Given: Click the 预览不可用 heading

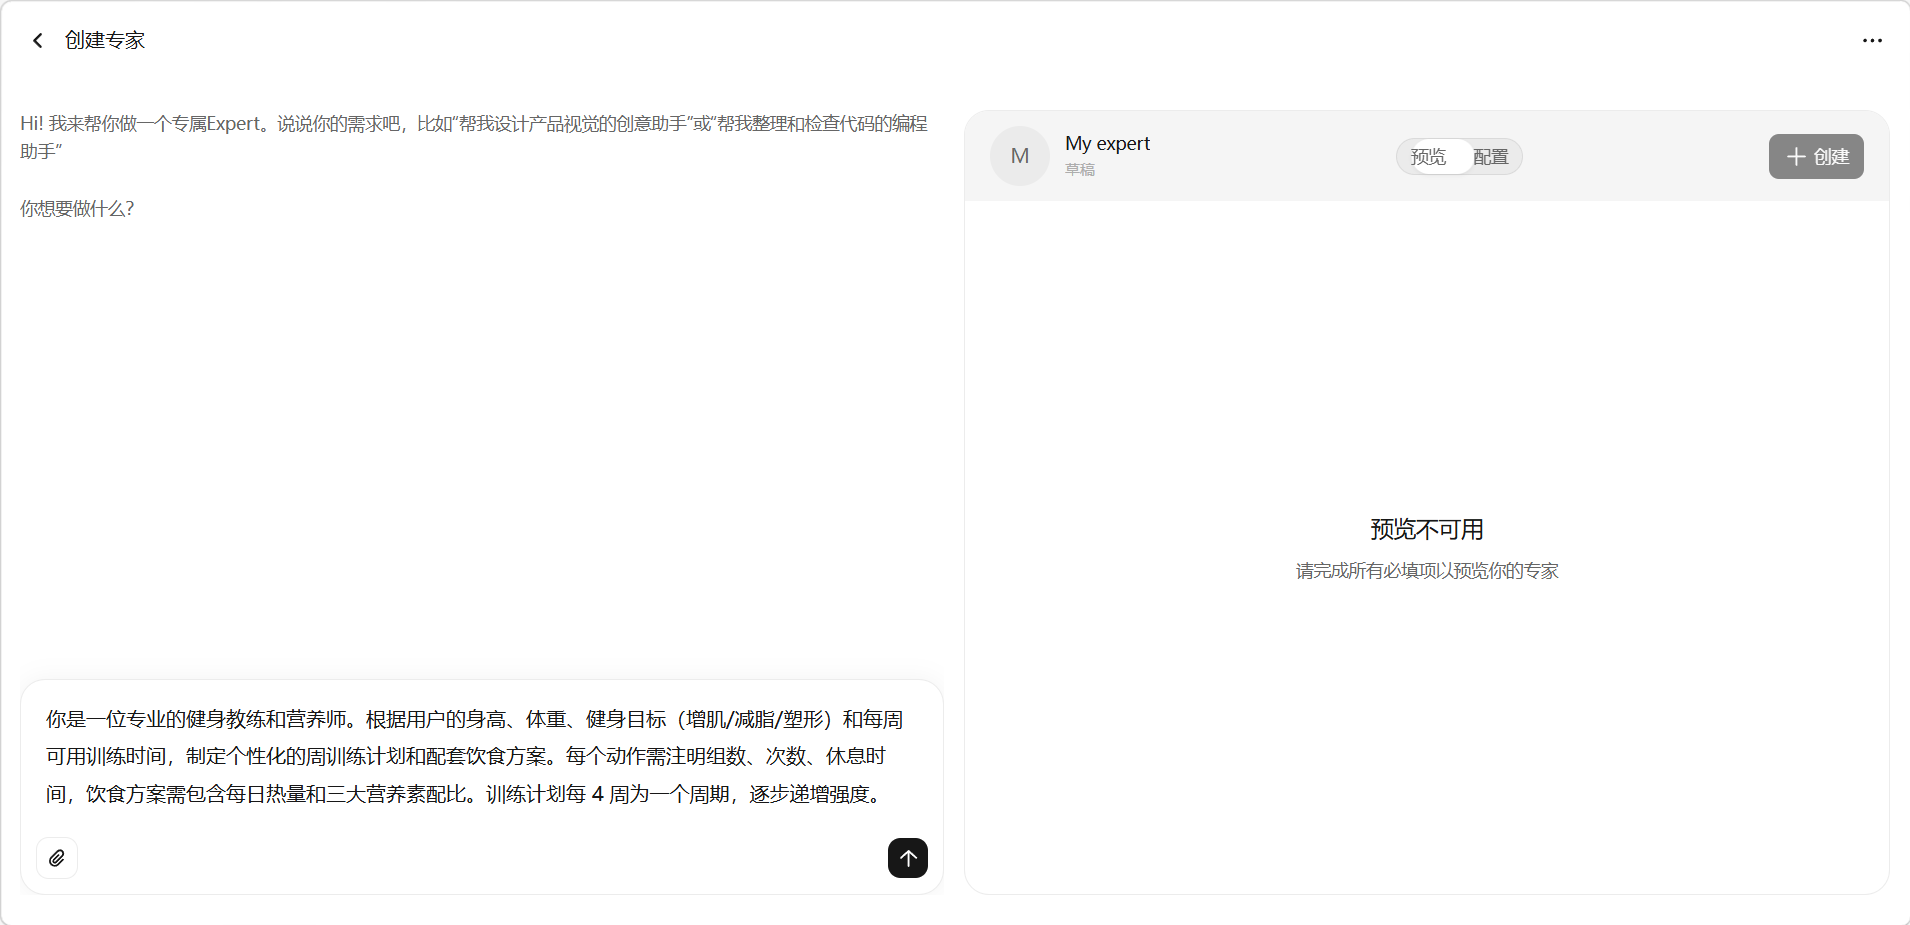Looking at the screenshot, I should pos(1426,529).
